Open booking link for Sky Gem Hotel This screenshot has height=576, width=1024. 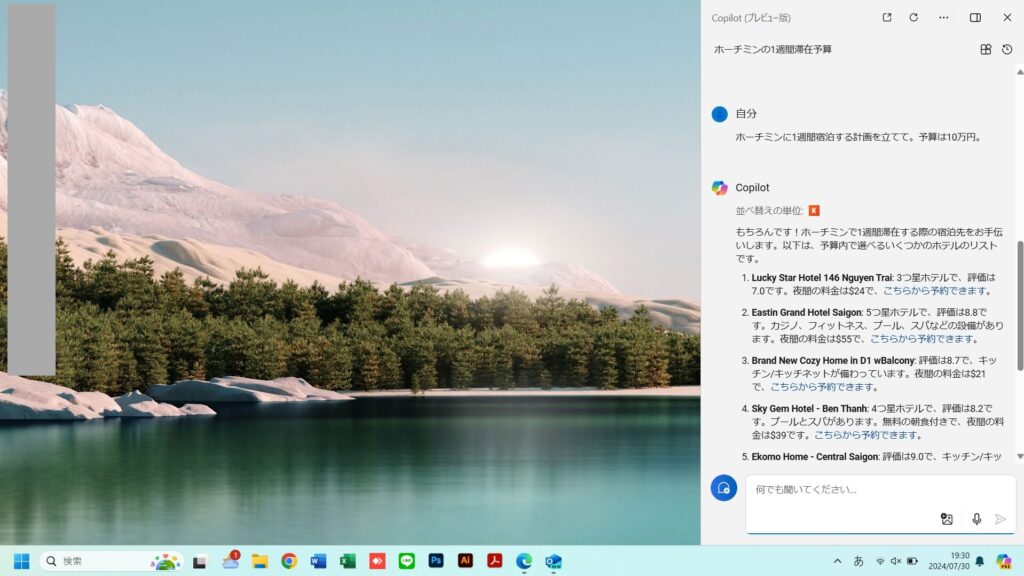[x=866, y=435]
